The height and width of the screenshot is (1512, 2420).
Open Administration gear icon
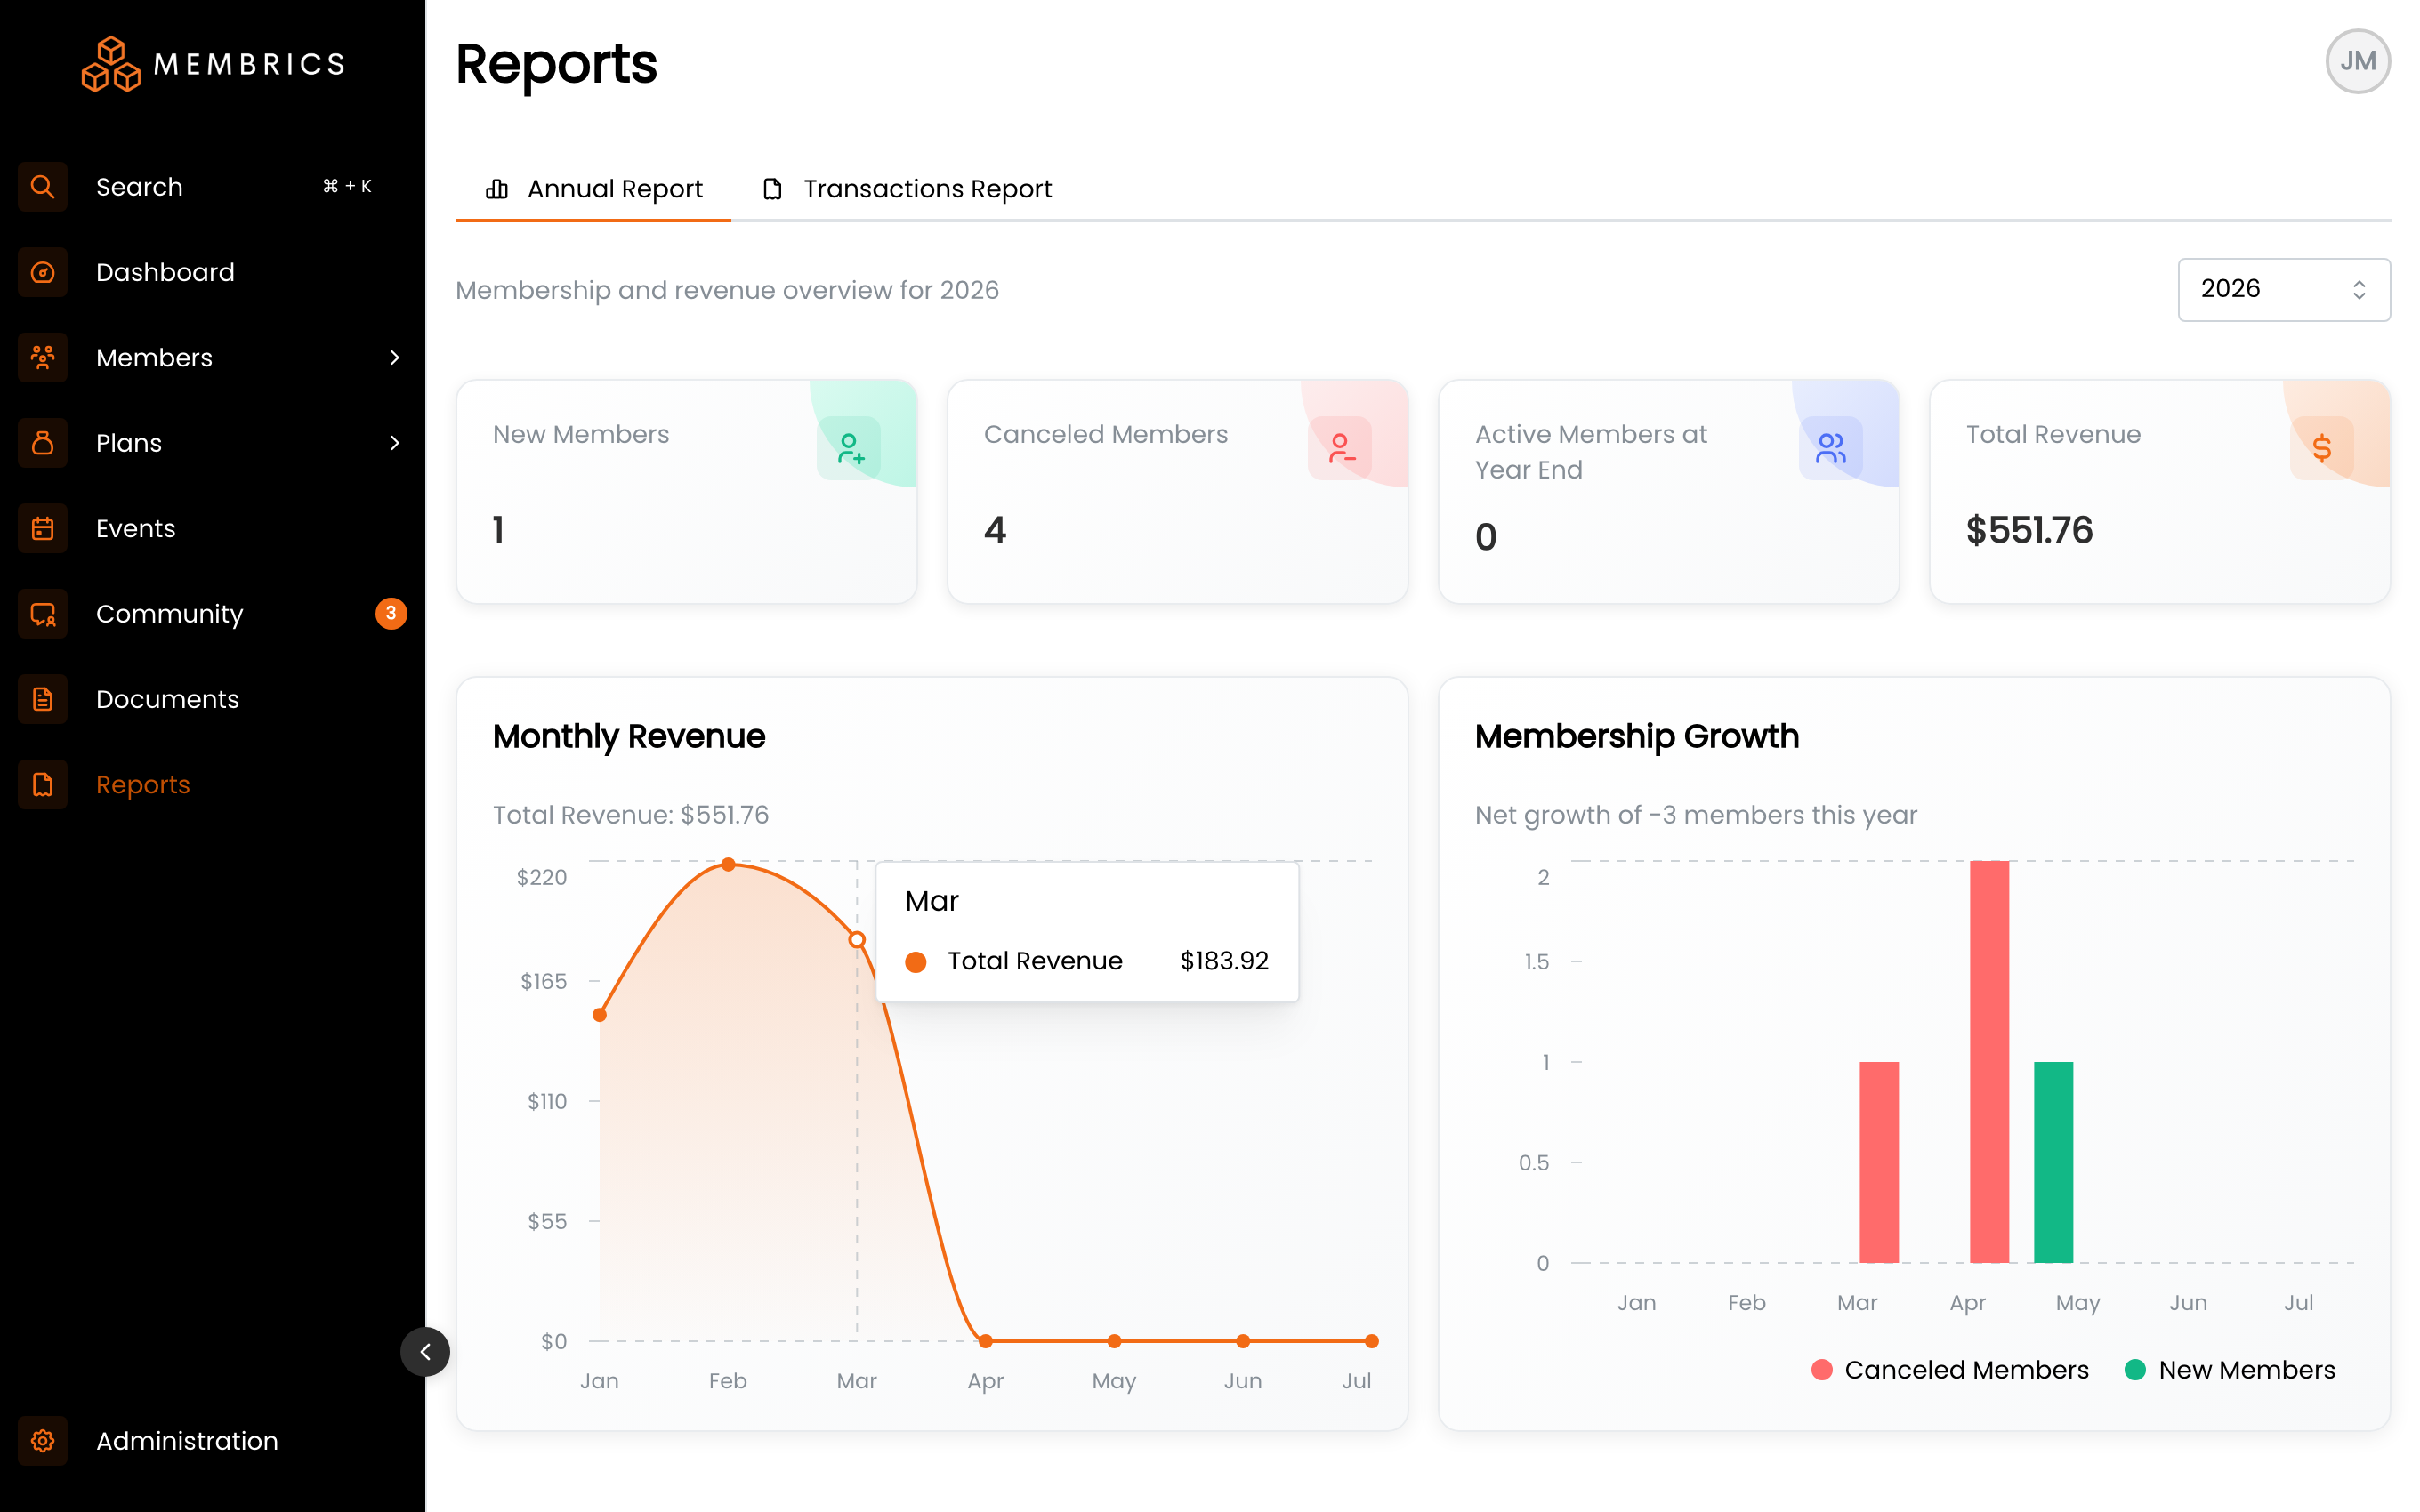pyautogui.click(x=42, y=1441)
